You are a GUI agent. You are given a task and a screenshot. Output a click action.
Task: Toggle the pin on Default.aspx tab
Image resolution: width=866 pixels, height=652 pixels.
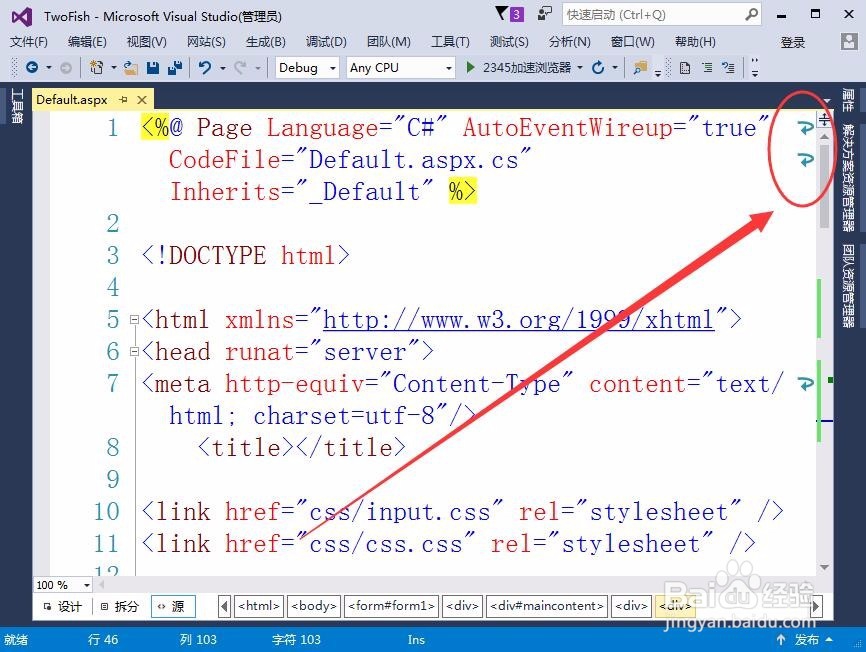123,99
